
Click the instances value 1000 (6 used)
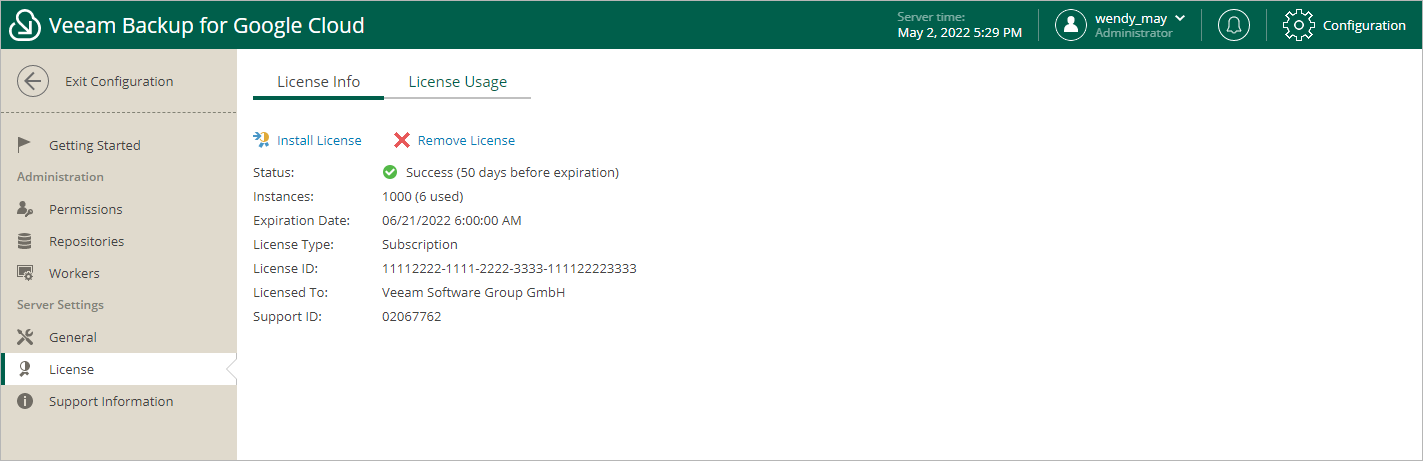point(422,196)
